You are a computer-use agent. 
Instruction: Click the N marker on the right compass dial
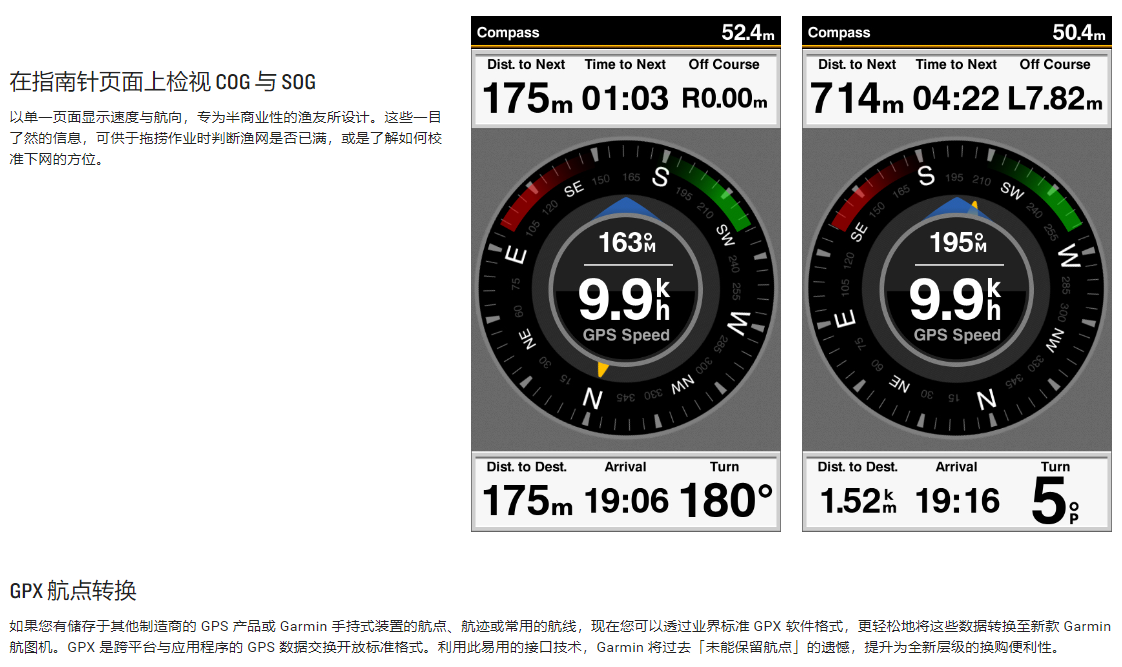point(986,399)
